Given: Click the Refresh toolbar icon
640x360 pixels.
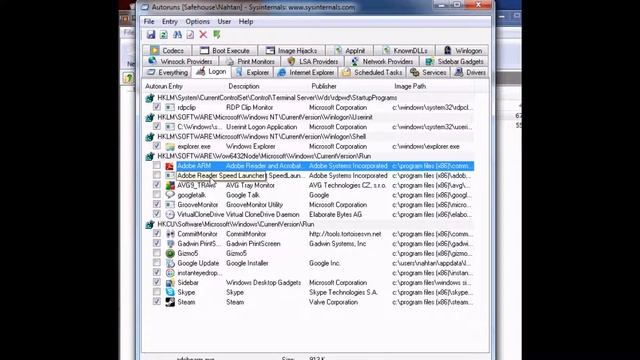Looking at the screenshot, I should [164, 35].
